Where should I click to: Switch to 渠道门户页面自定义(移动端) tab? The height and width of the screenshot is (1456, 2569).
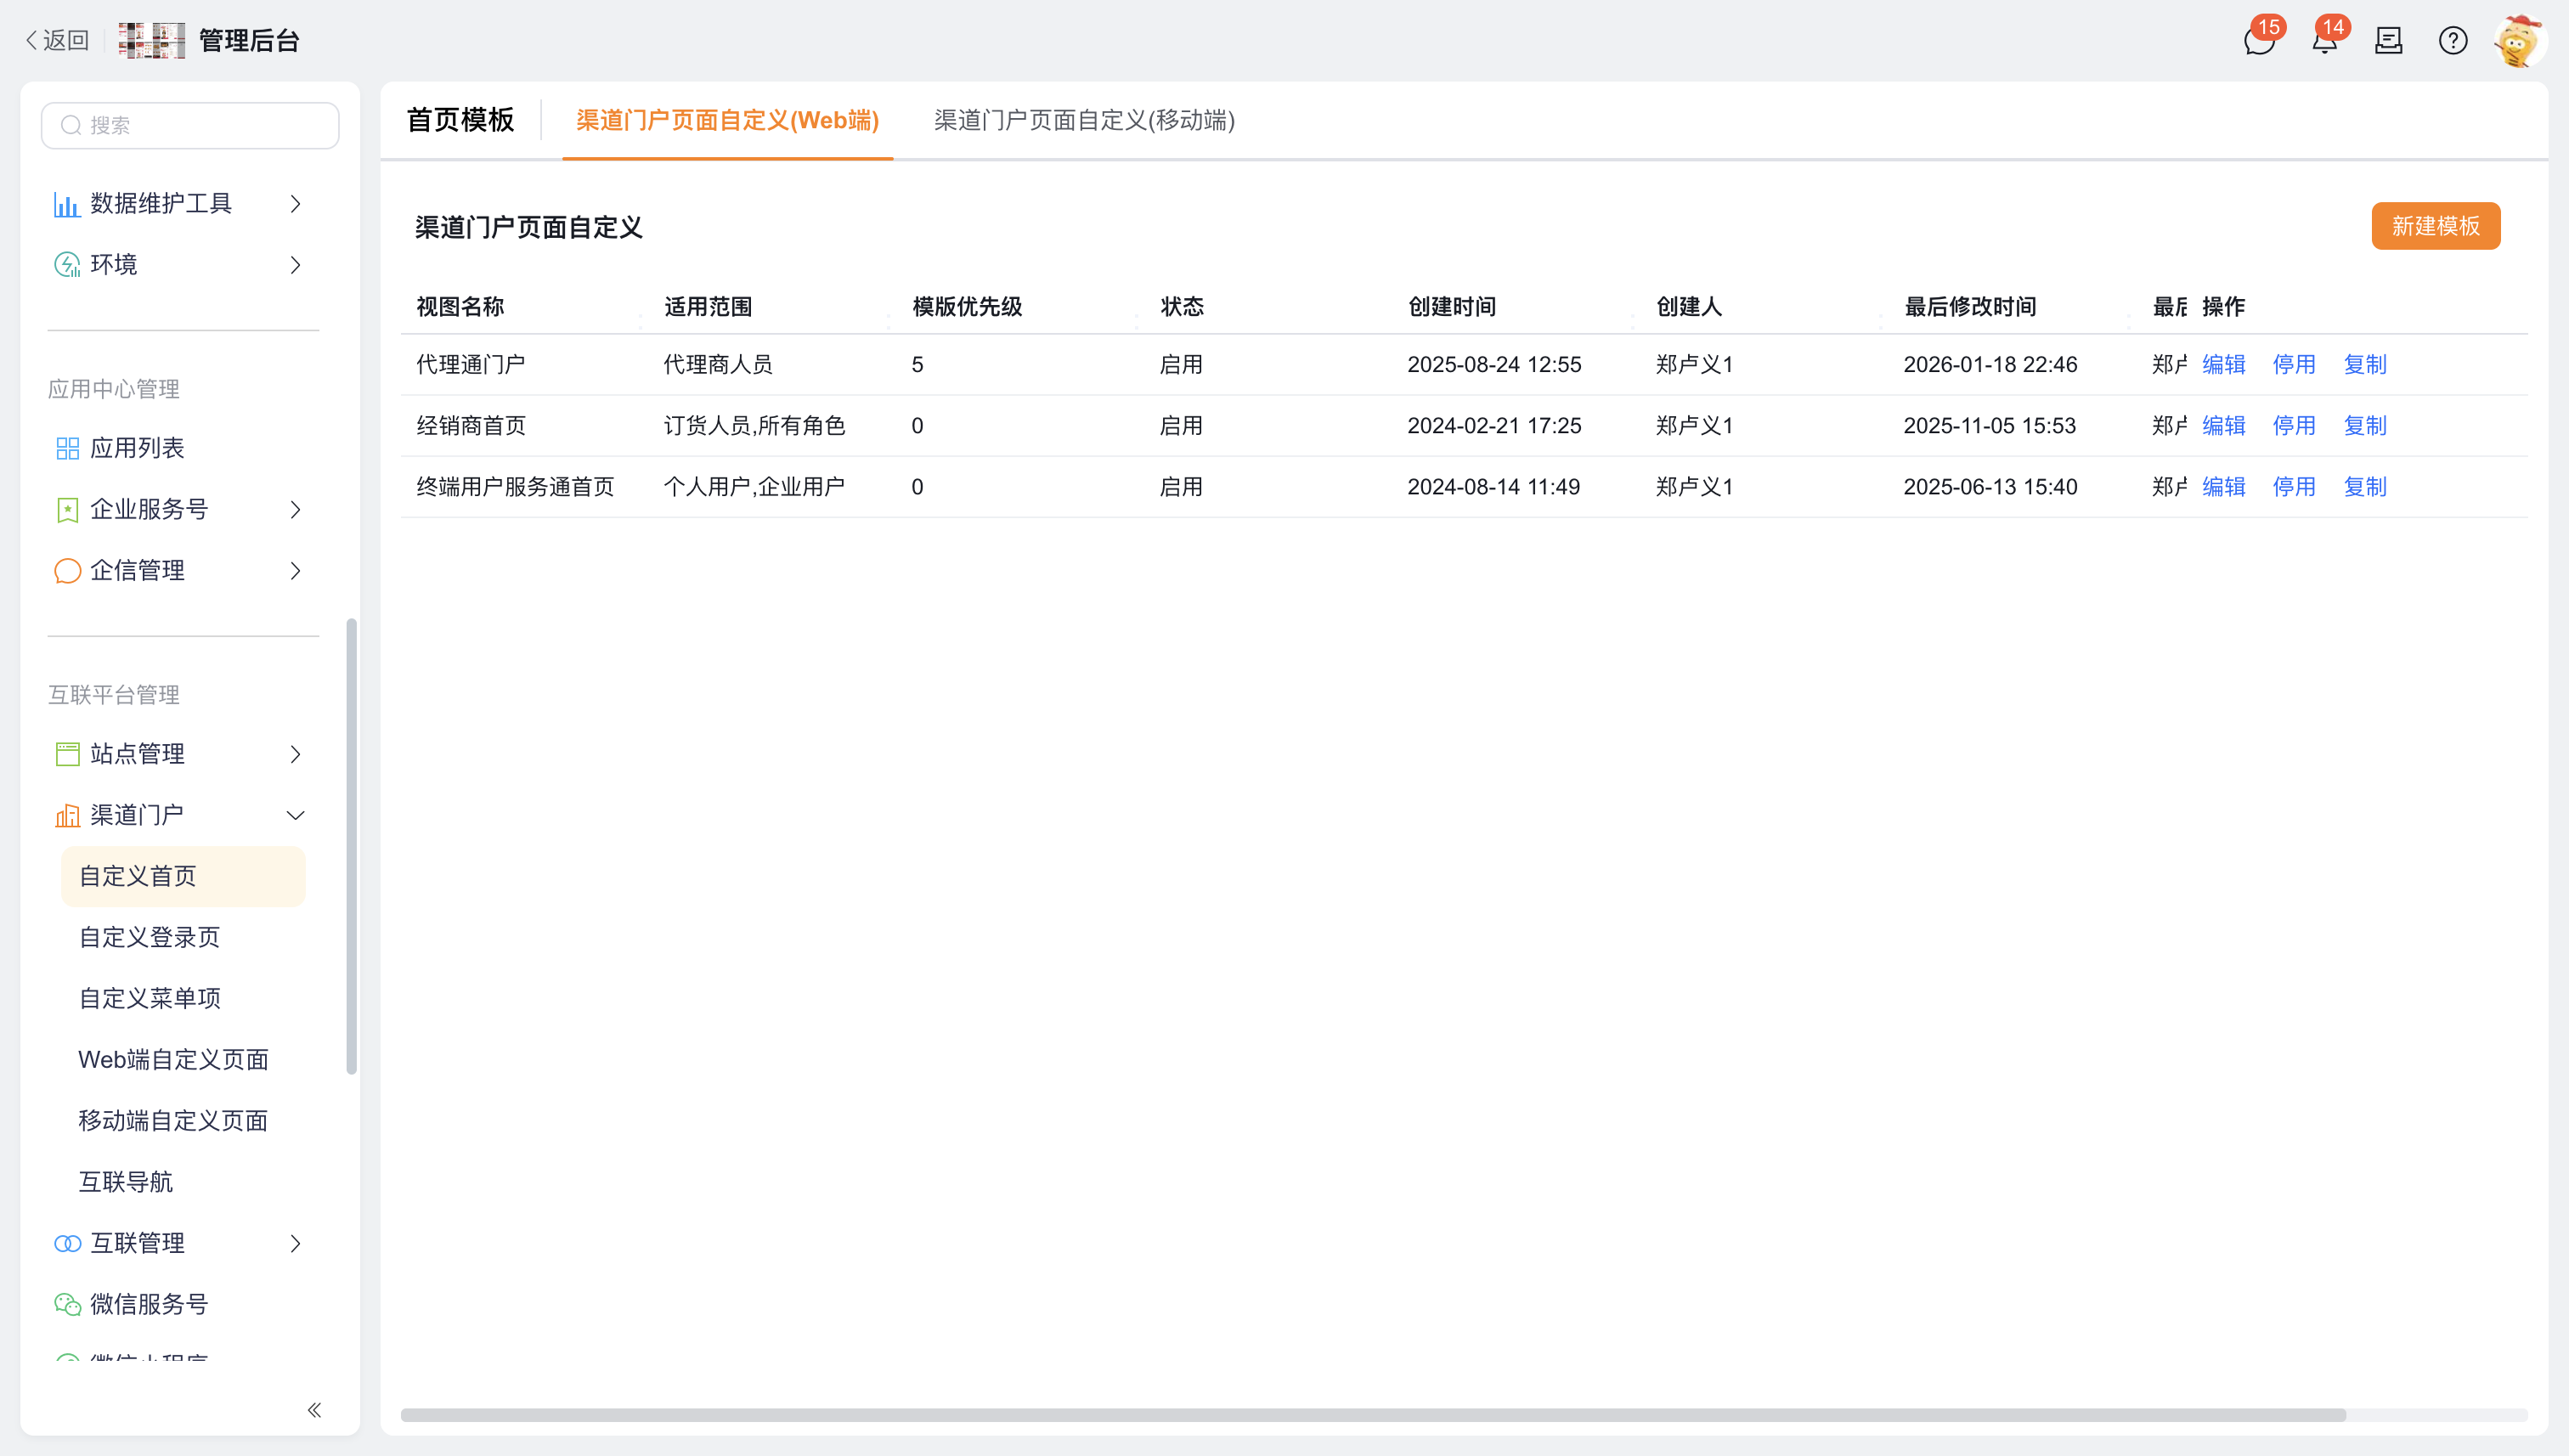click(1084, 121)
